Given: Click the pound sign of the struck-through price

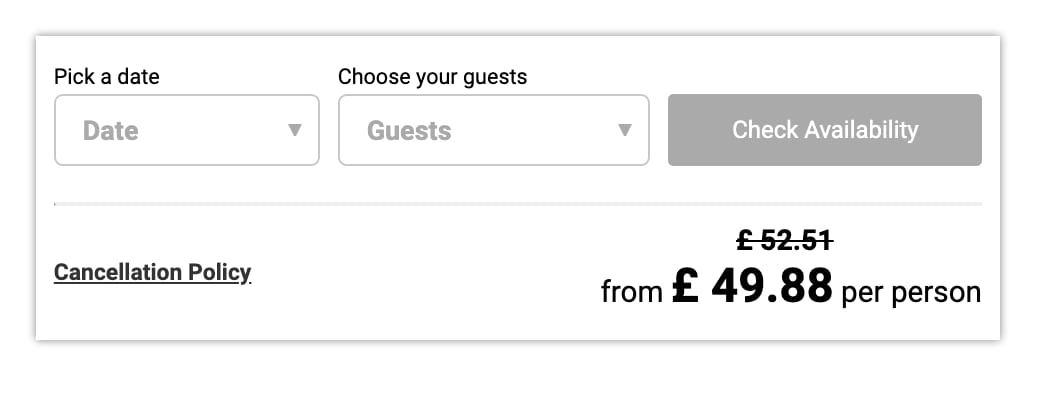Looking at the screenshot, I should pos(744,240).
